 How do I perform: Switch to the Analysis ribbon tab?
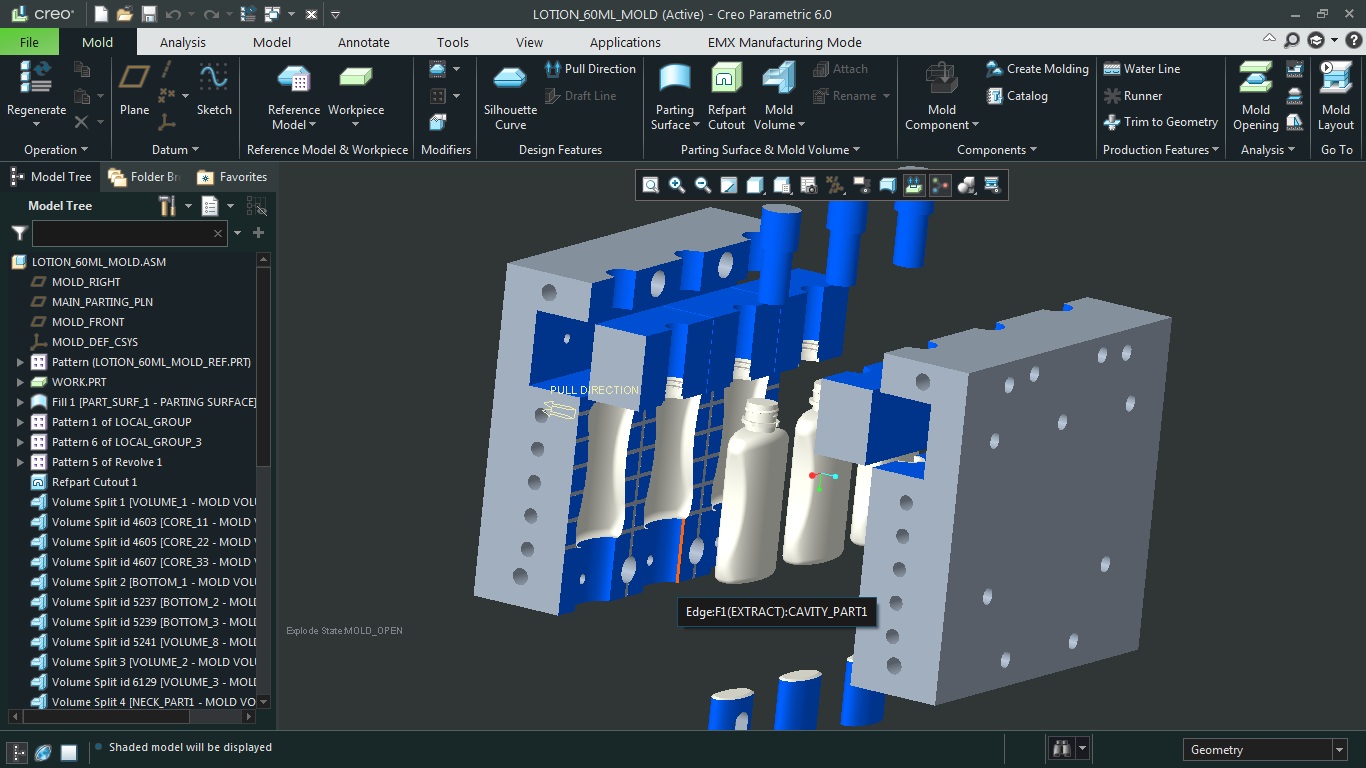tap(183, 42)
